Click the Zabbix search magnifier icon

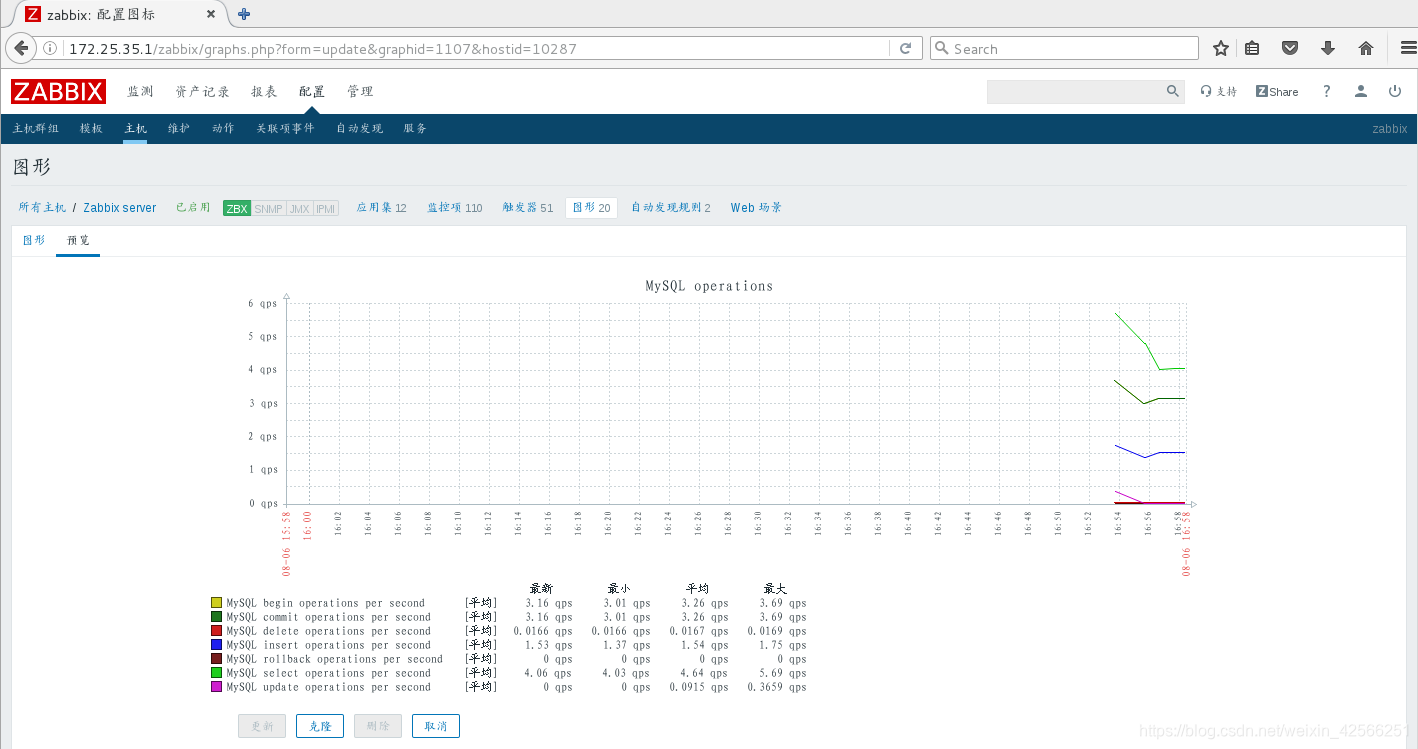pos(1173,91)
